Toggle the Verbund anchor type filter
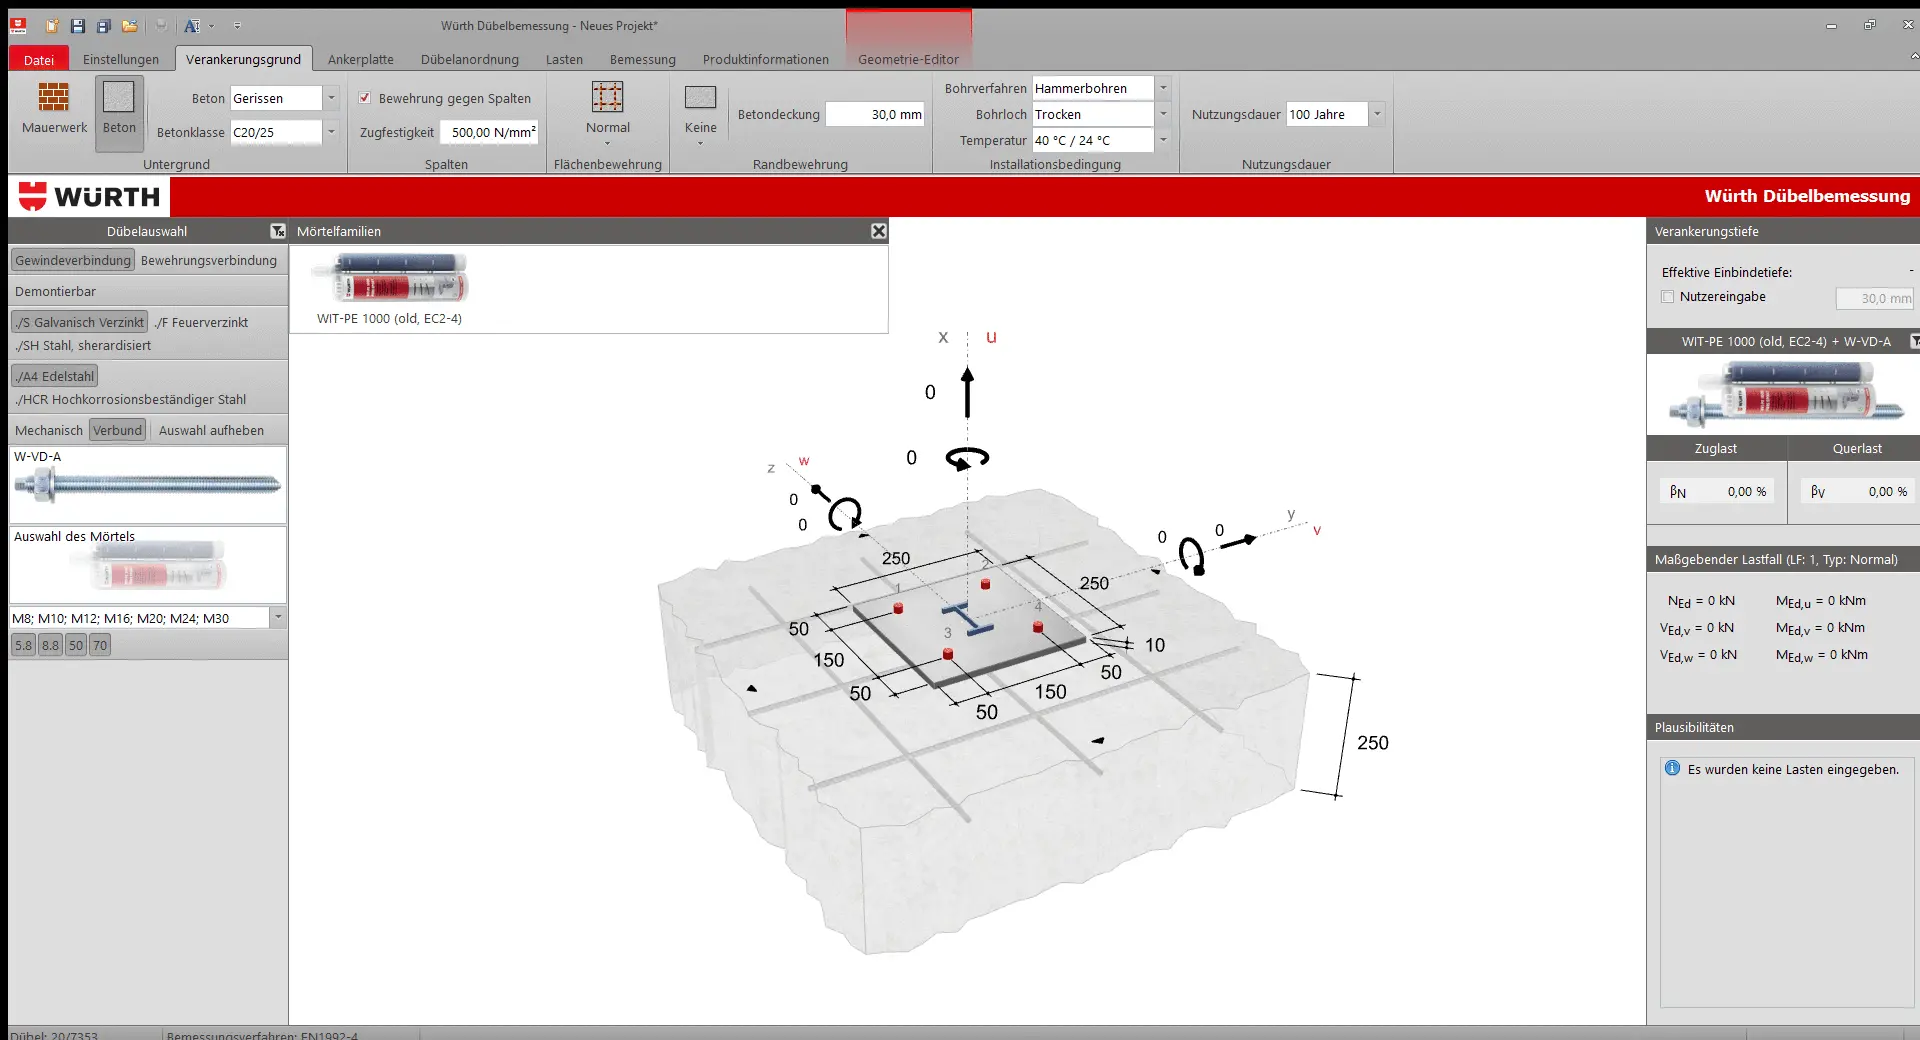This screenshot has height=1040, width=1920. click(118, 430)
